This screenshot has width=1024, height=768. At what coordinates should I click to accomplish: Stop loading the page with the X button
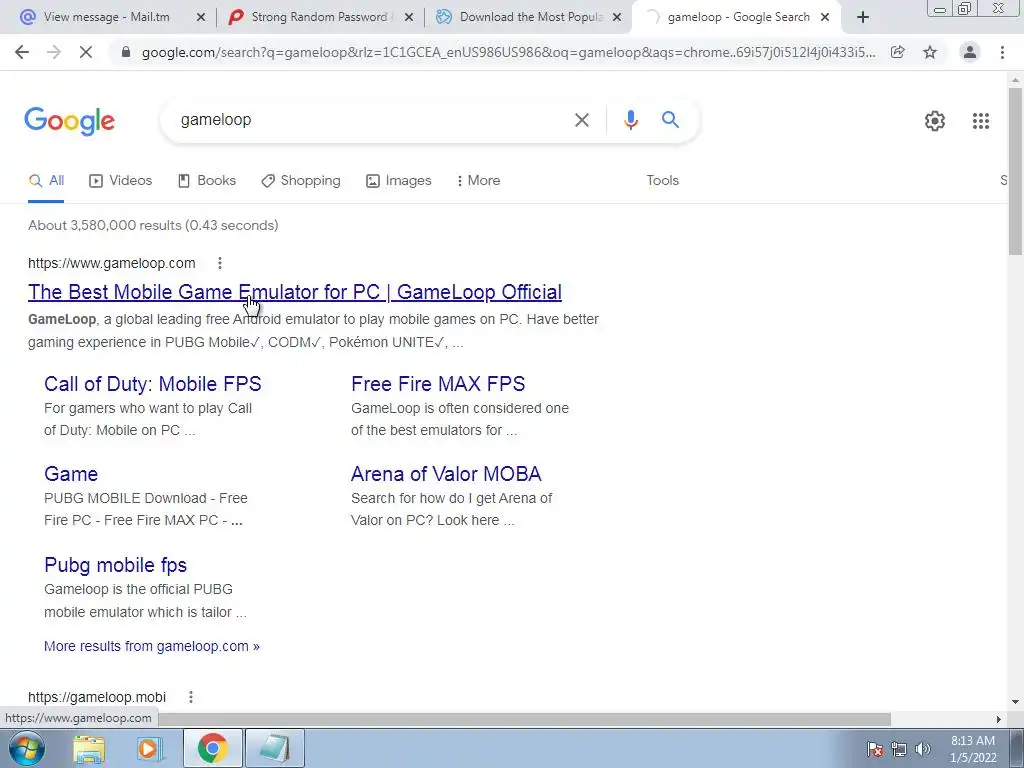pos(86,52)
